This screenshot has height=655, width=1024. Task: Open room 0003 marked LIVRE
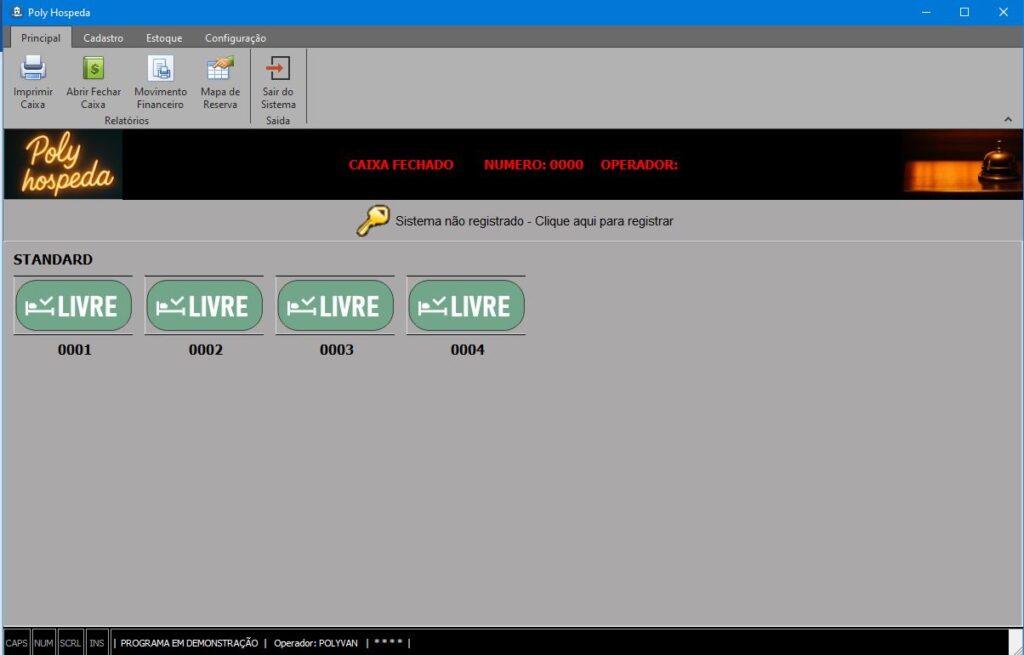point(335,306)
